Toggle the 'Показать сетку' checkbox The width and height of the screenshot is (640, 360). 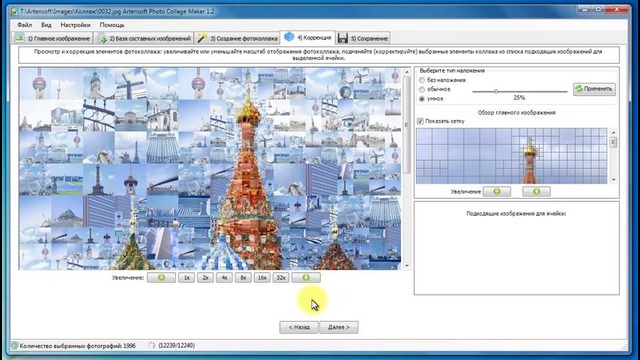coord(420,121)
